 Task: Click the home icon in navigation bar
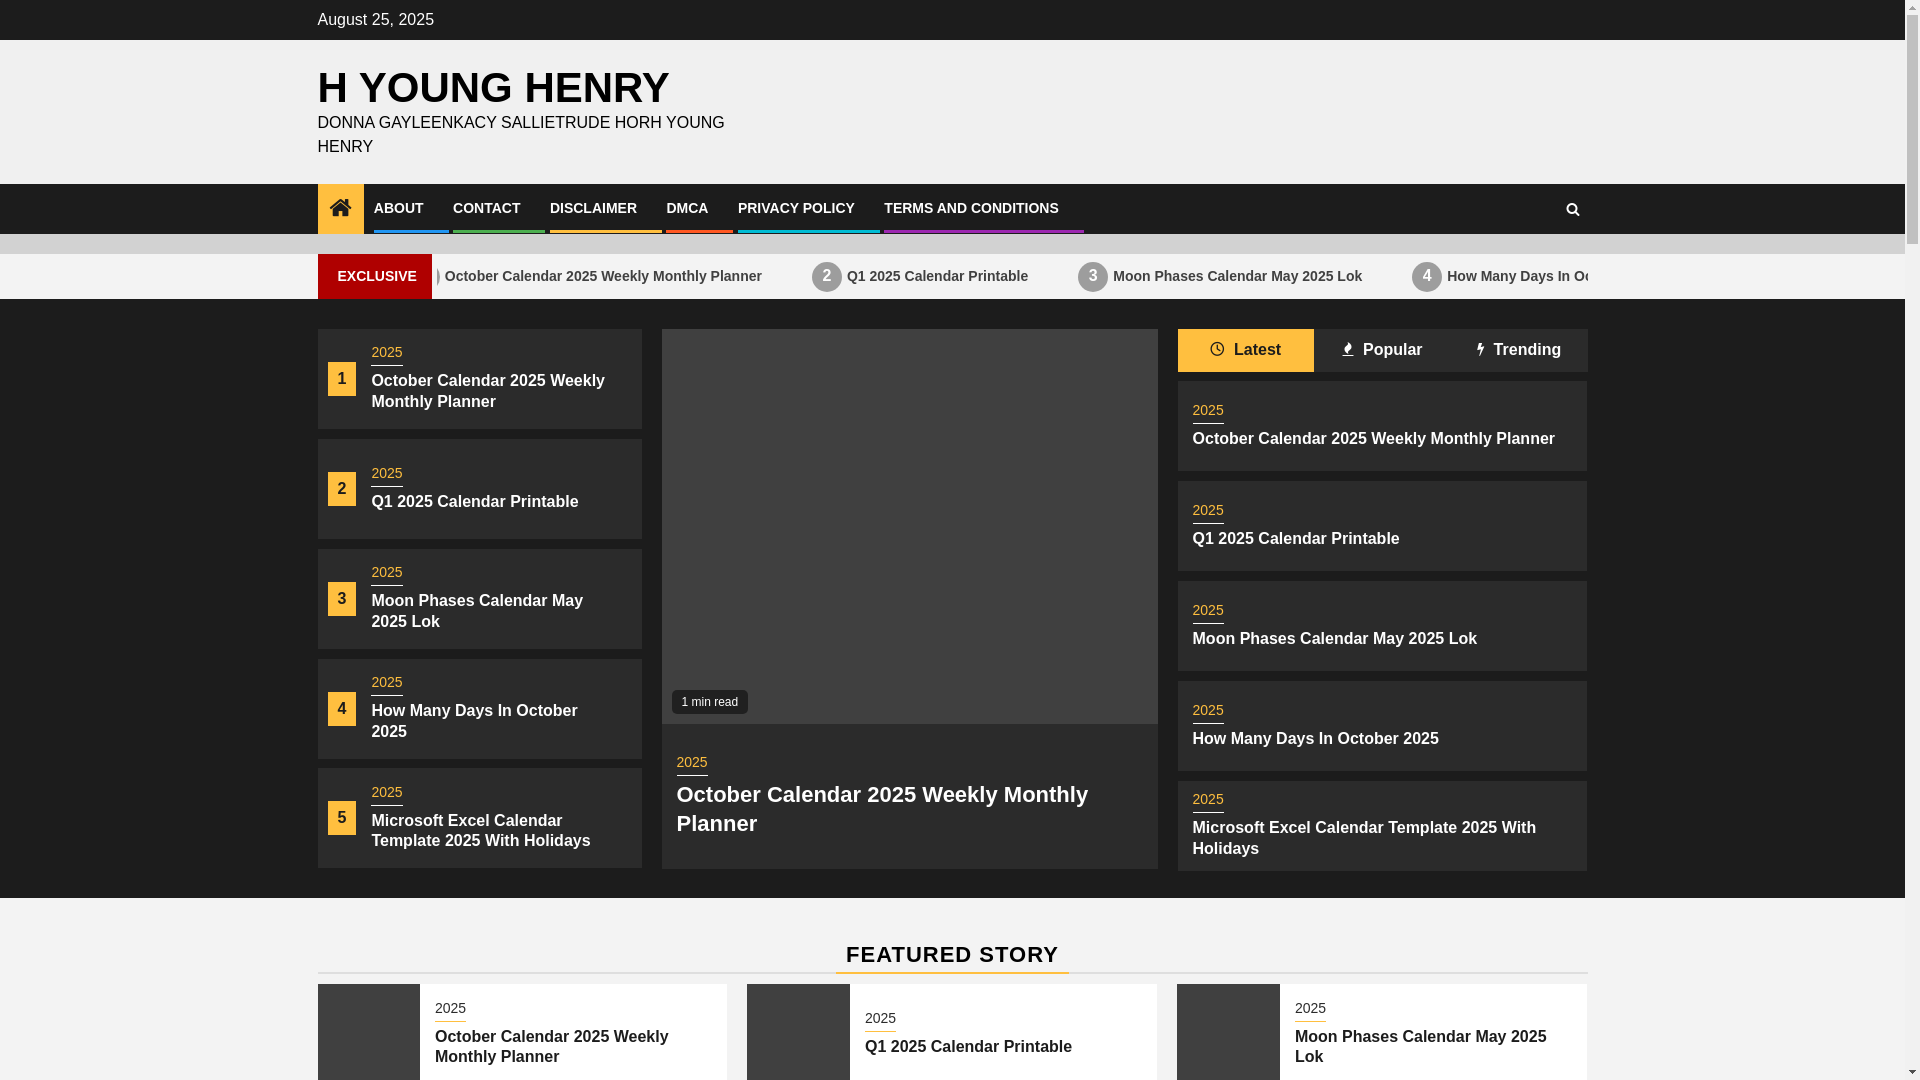pos(340,208)
